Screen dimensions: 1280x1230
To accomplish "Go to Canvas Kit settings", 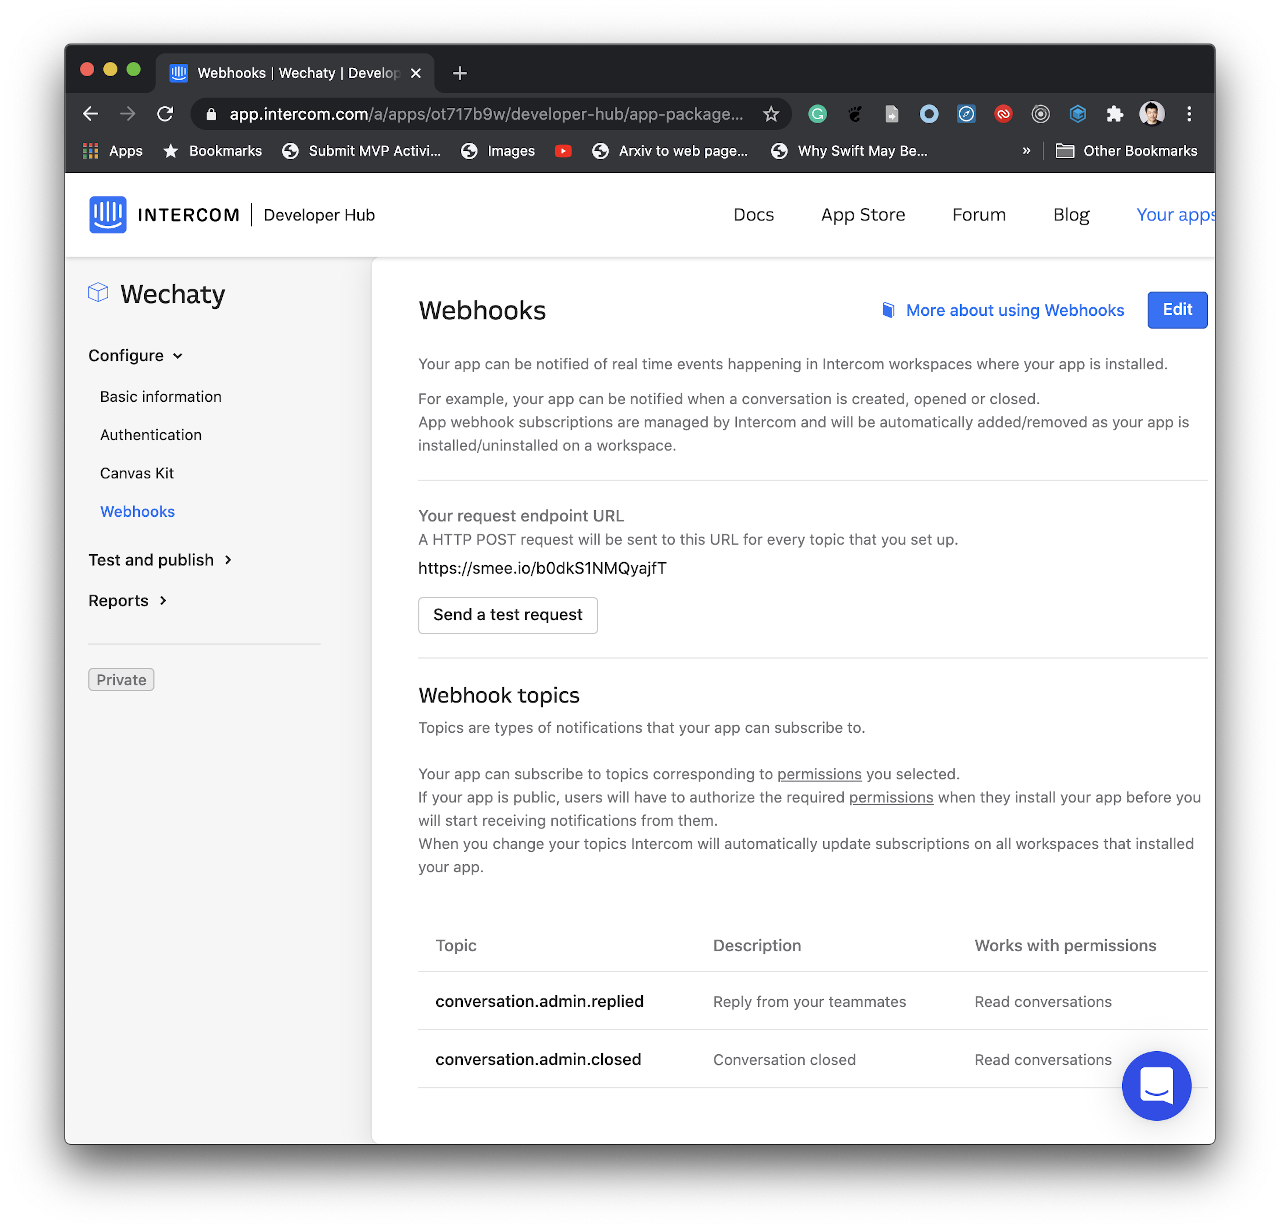I will point(137,473).
